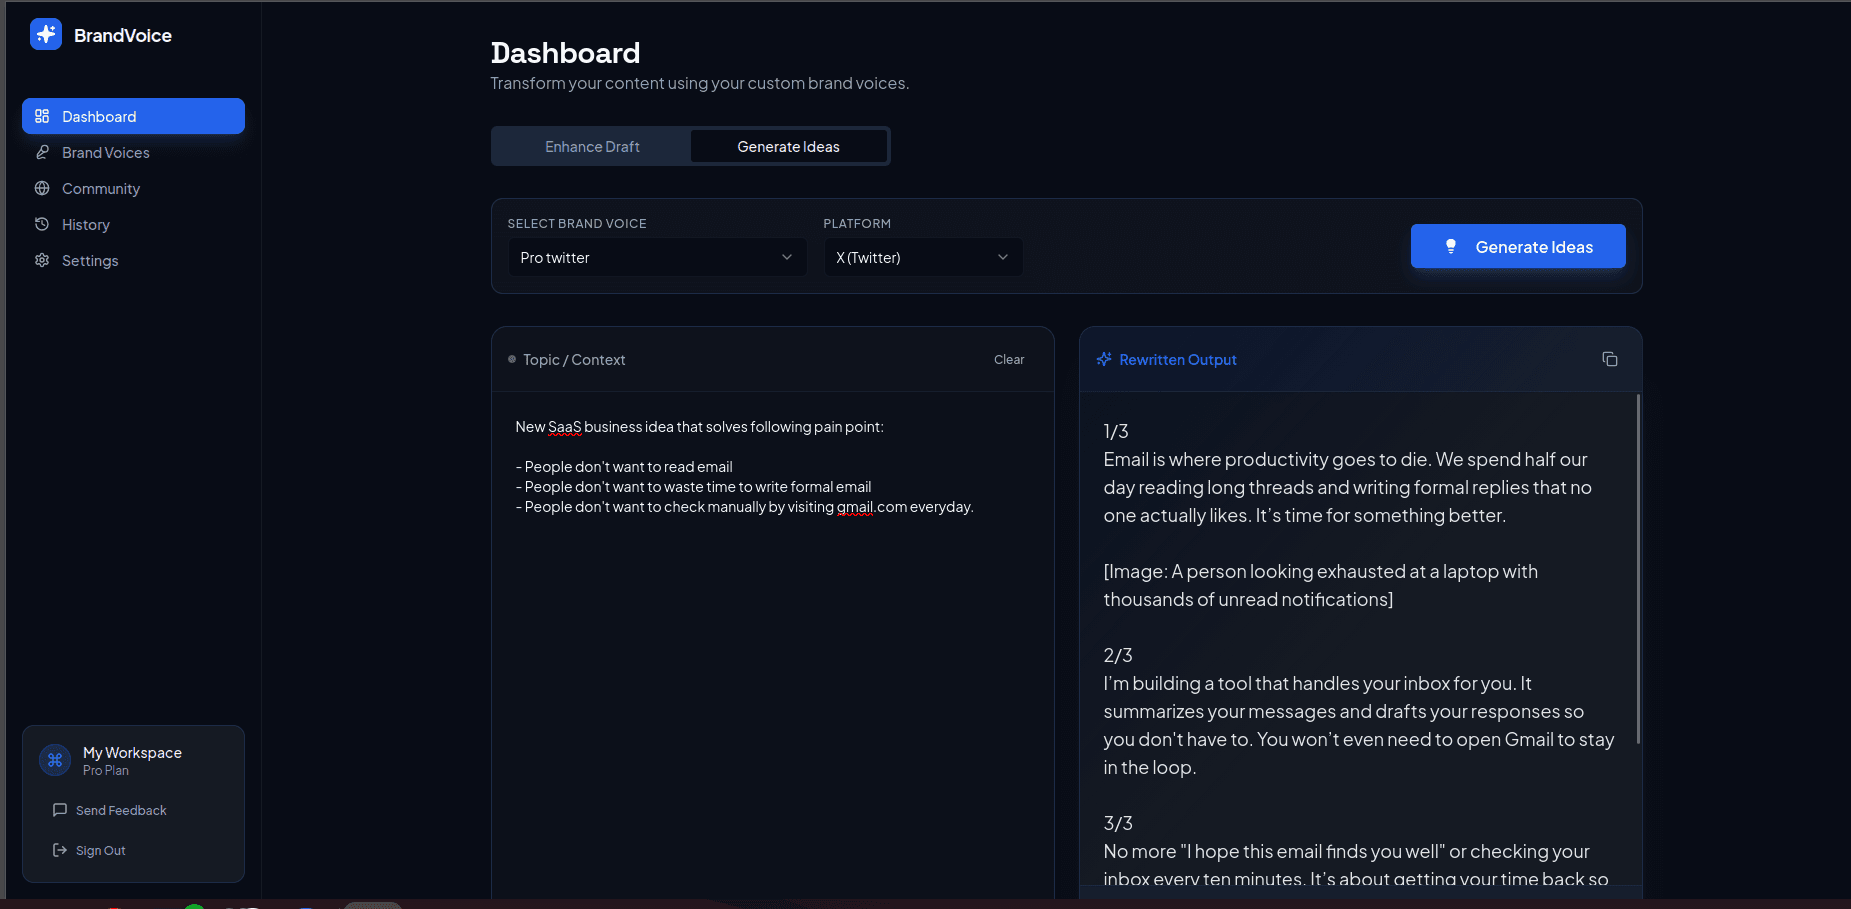Click Sign Out in the workspace panel
The height and width of the screenshot is (909, 1851).
pos(100,850)
